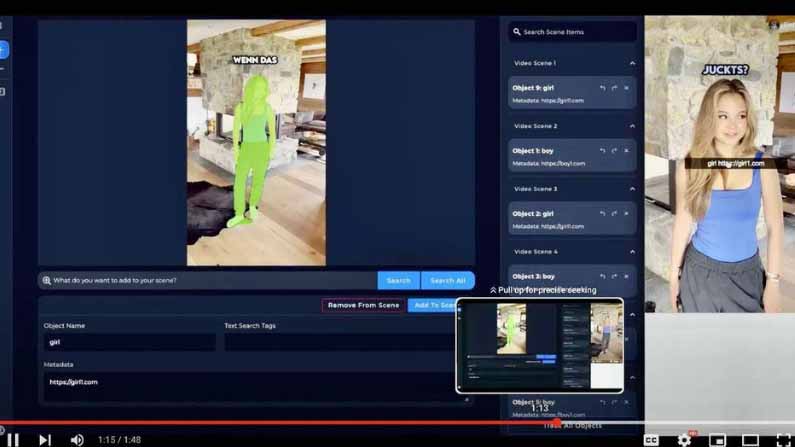Pause the video playback

point(13,439)
